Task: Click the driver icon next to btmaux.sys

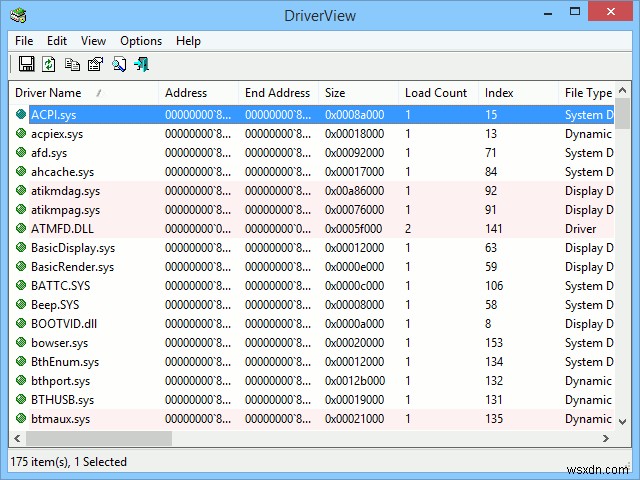Action: point(21,418)
